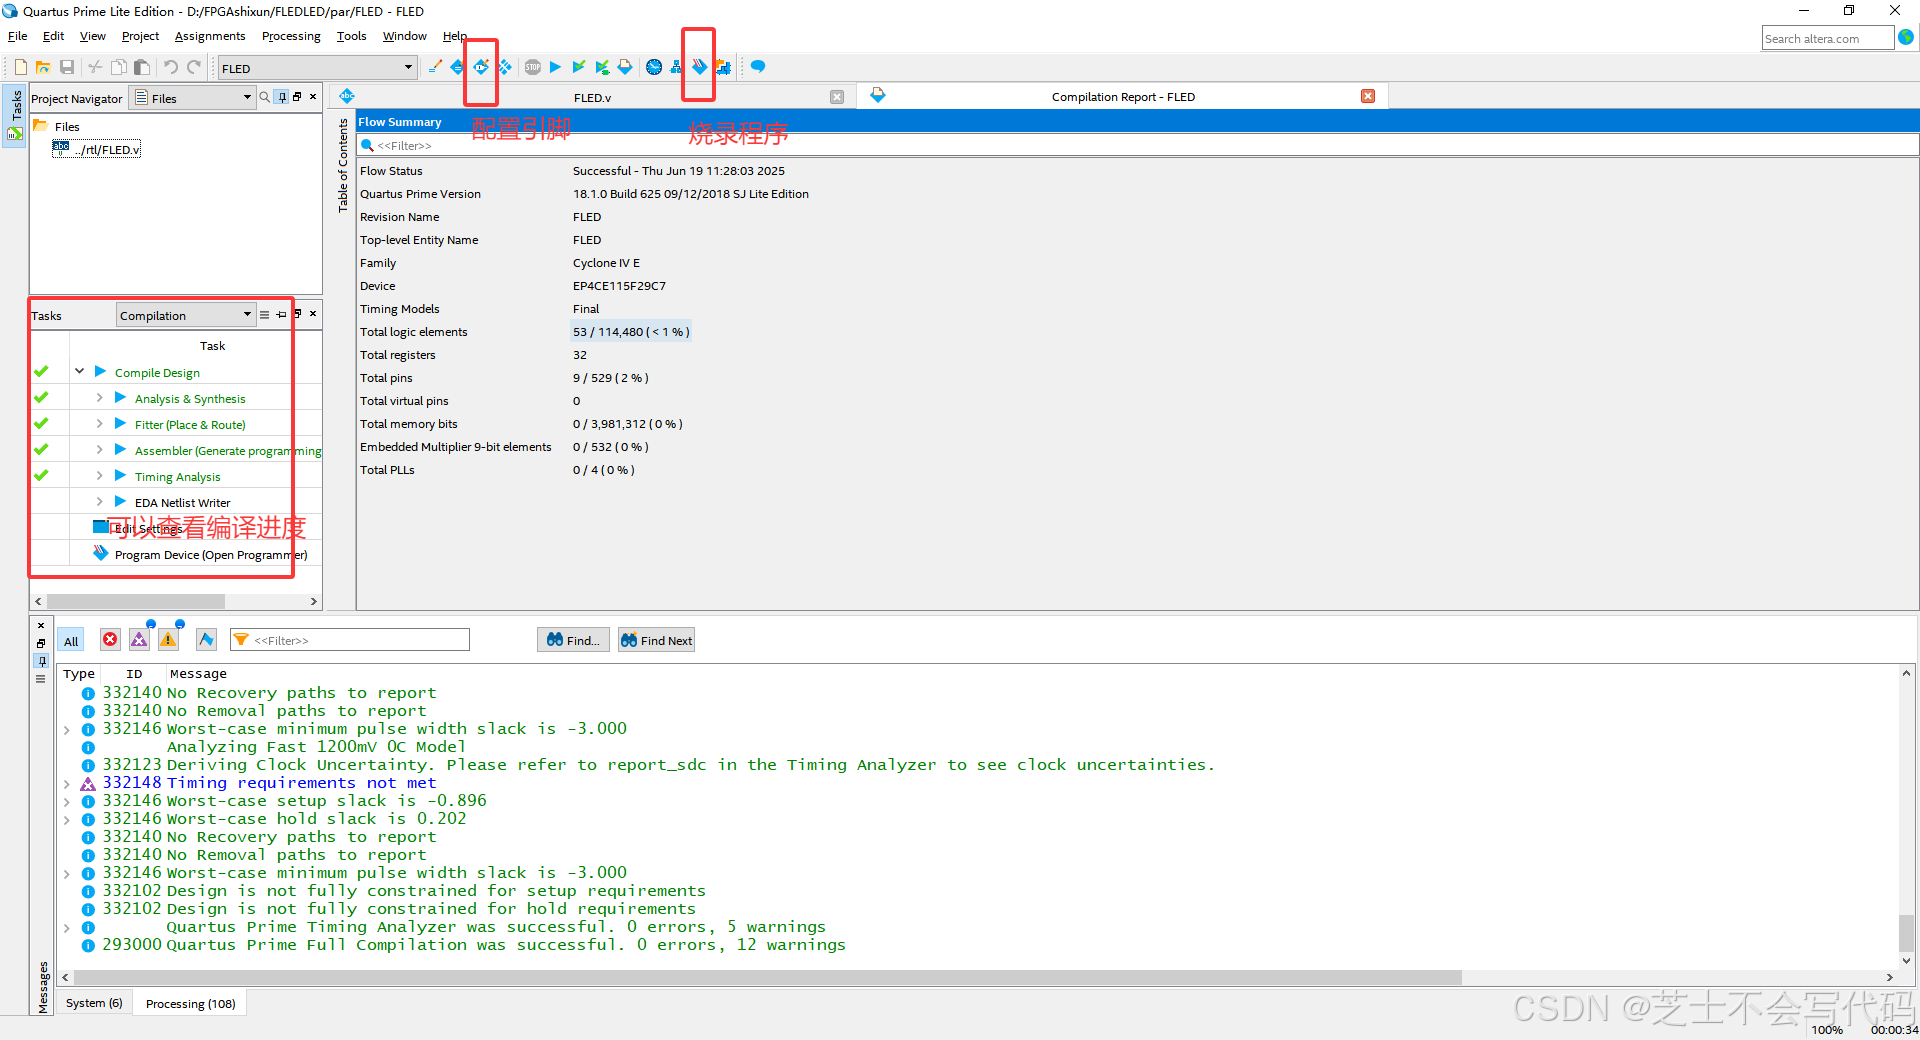Screen dimensions: 1920x1040
Task: Close the Compilation Report - FLED tab
Action: [1368, 96]
